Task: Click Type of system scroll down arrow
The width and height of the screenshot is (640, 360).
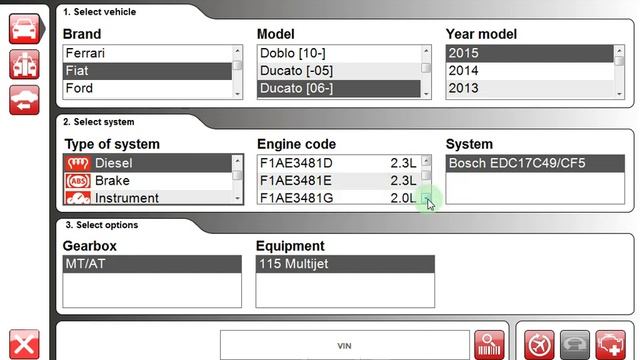Action: (x=237, y=198)
